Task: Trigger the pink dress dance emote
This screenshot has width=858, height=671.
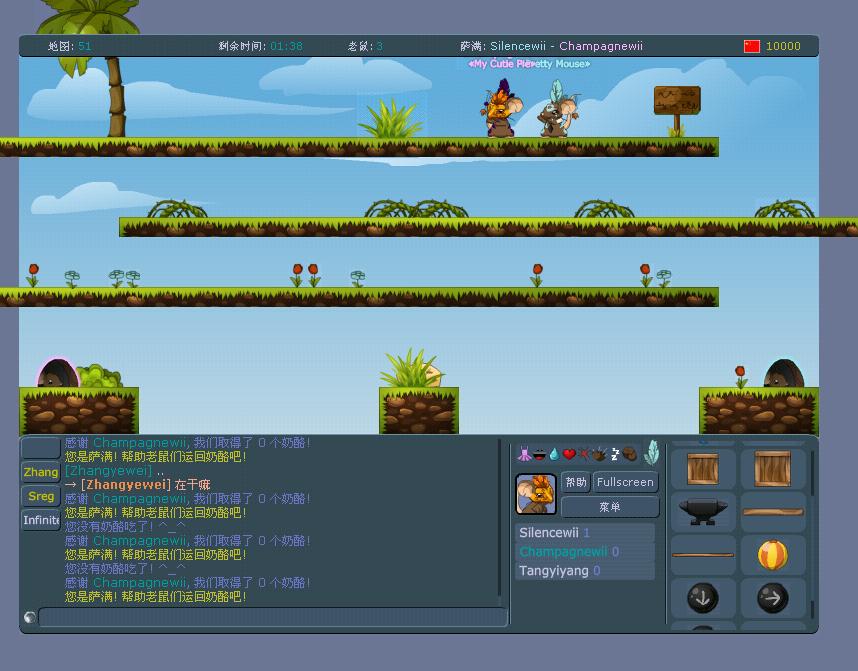Action: (524, 454)
